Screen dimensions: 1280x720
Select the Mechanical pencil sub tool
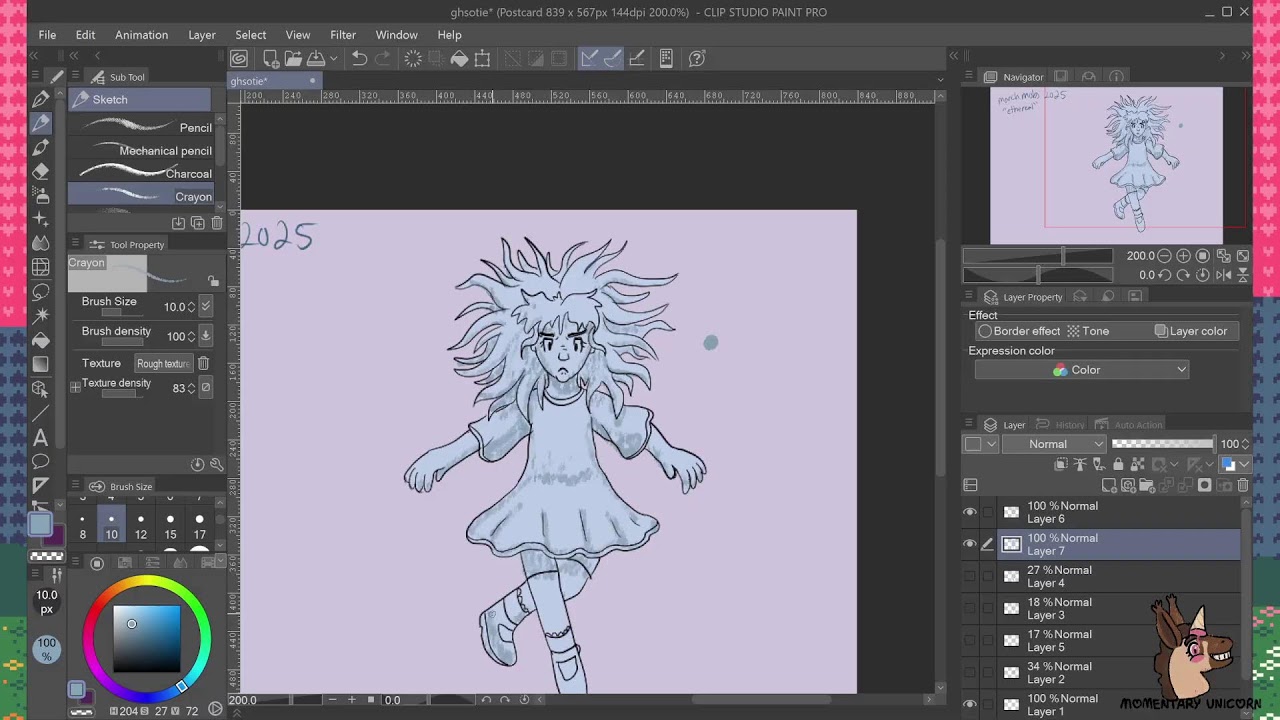pyautogui.click(x=141, y=150)
